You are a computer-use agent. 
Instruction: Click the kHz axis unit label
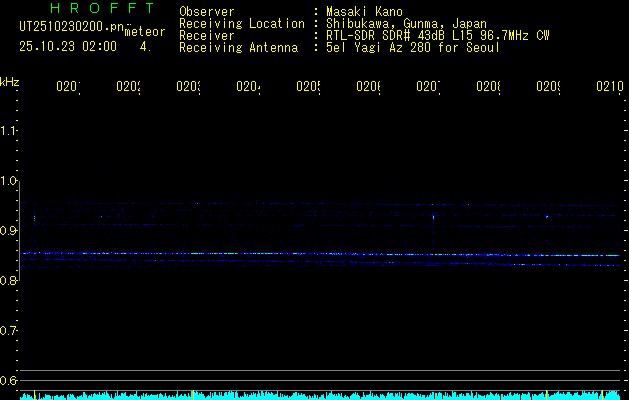(x=10, y=82)
